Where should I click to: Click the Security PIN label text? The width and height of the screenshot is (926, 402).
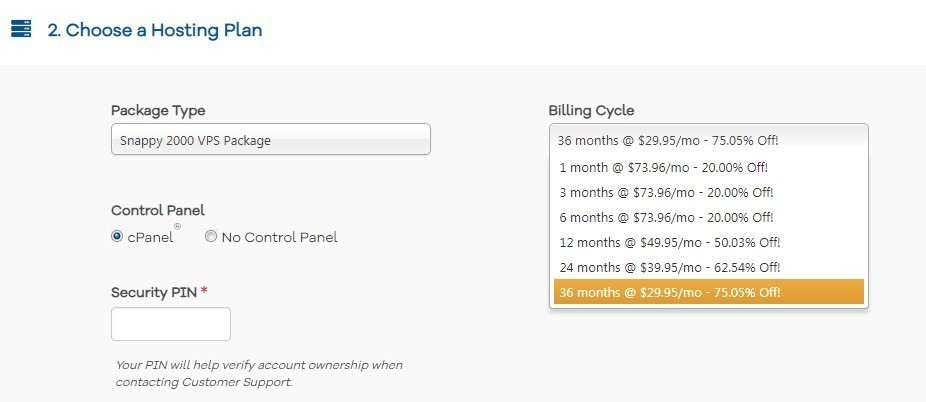click(x=154, y=292)
